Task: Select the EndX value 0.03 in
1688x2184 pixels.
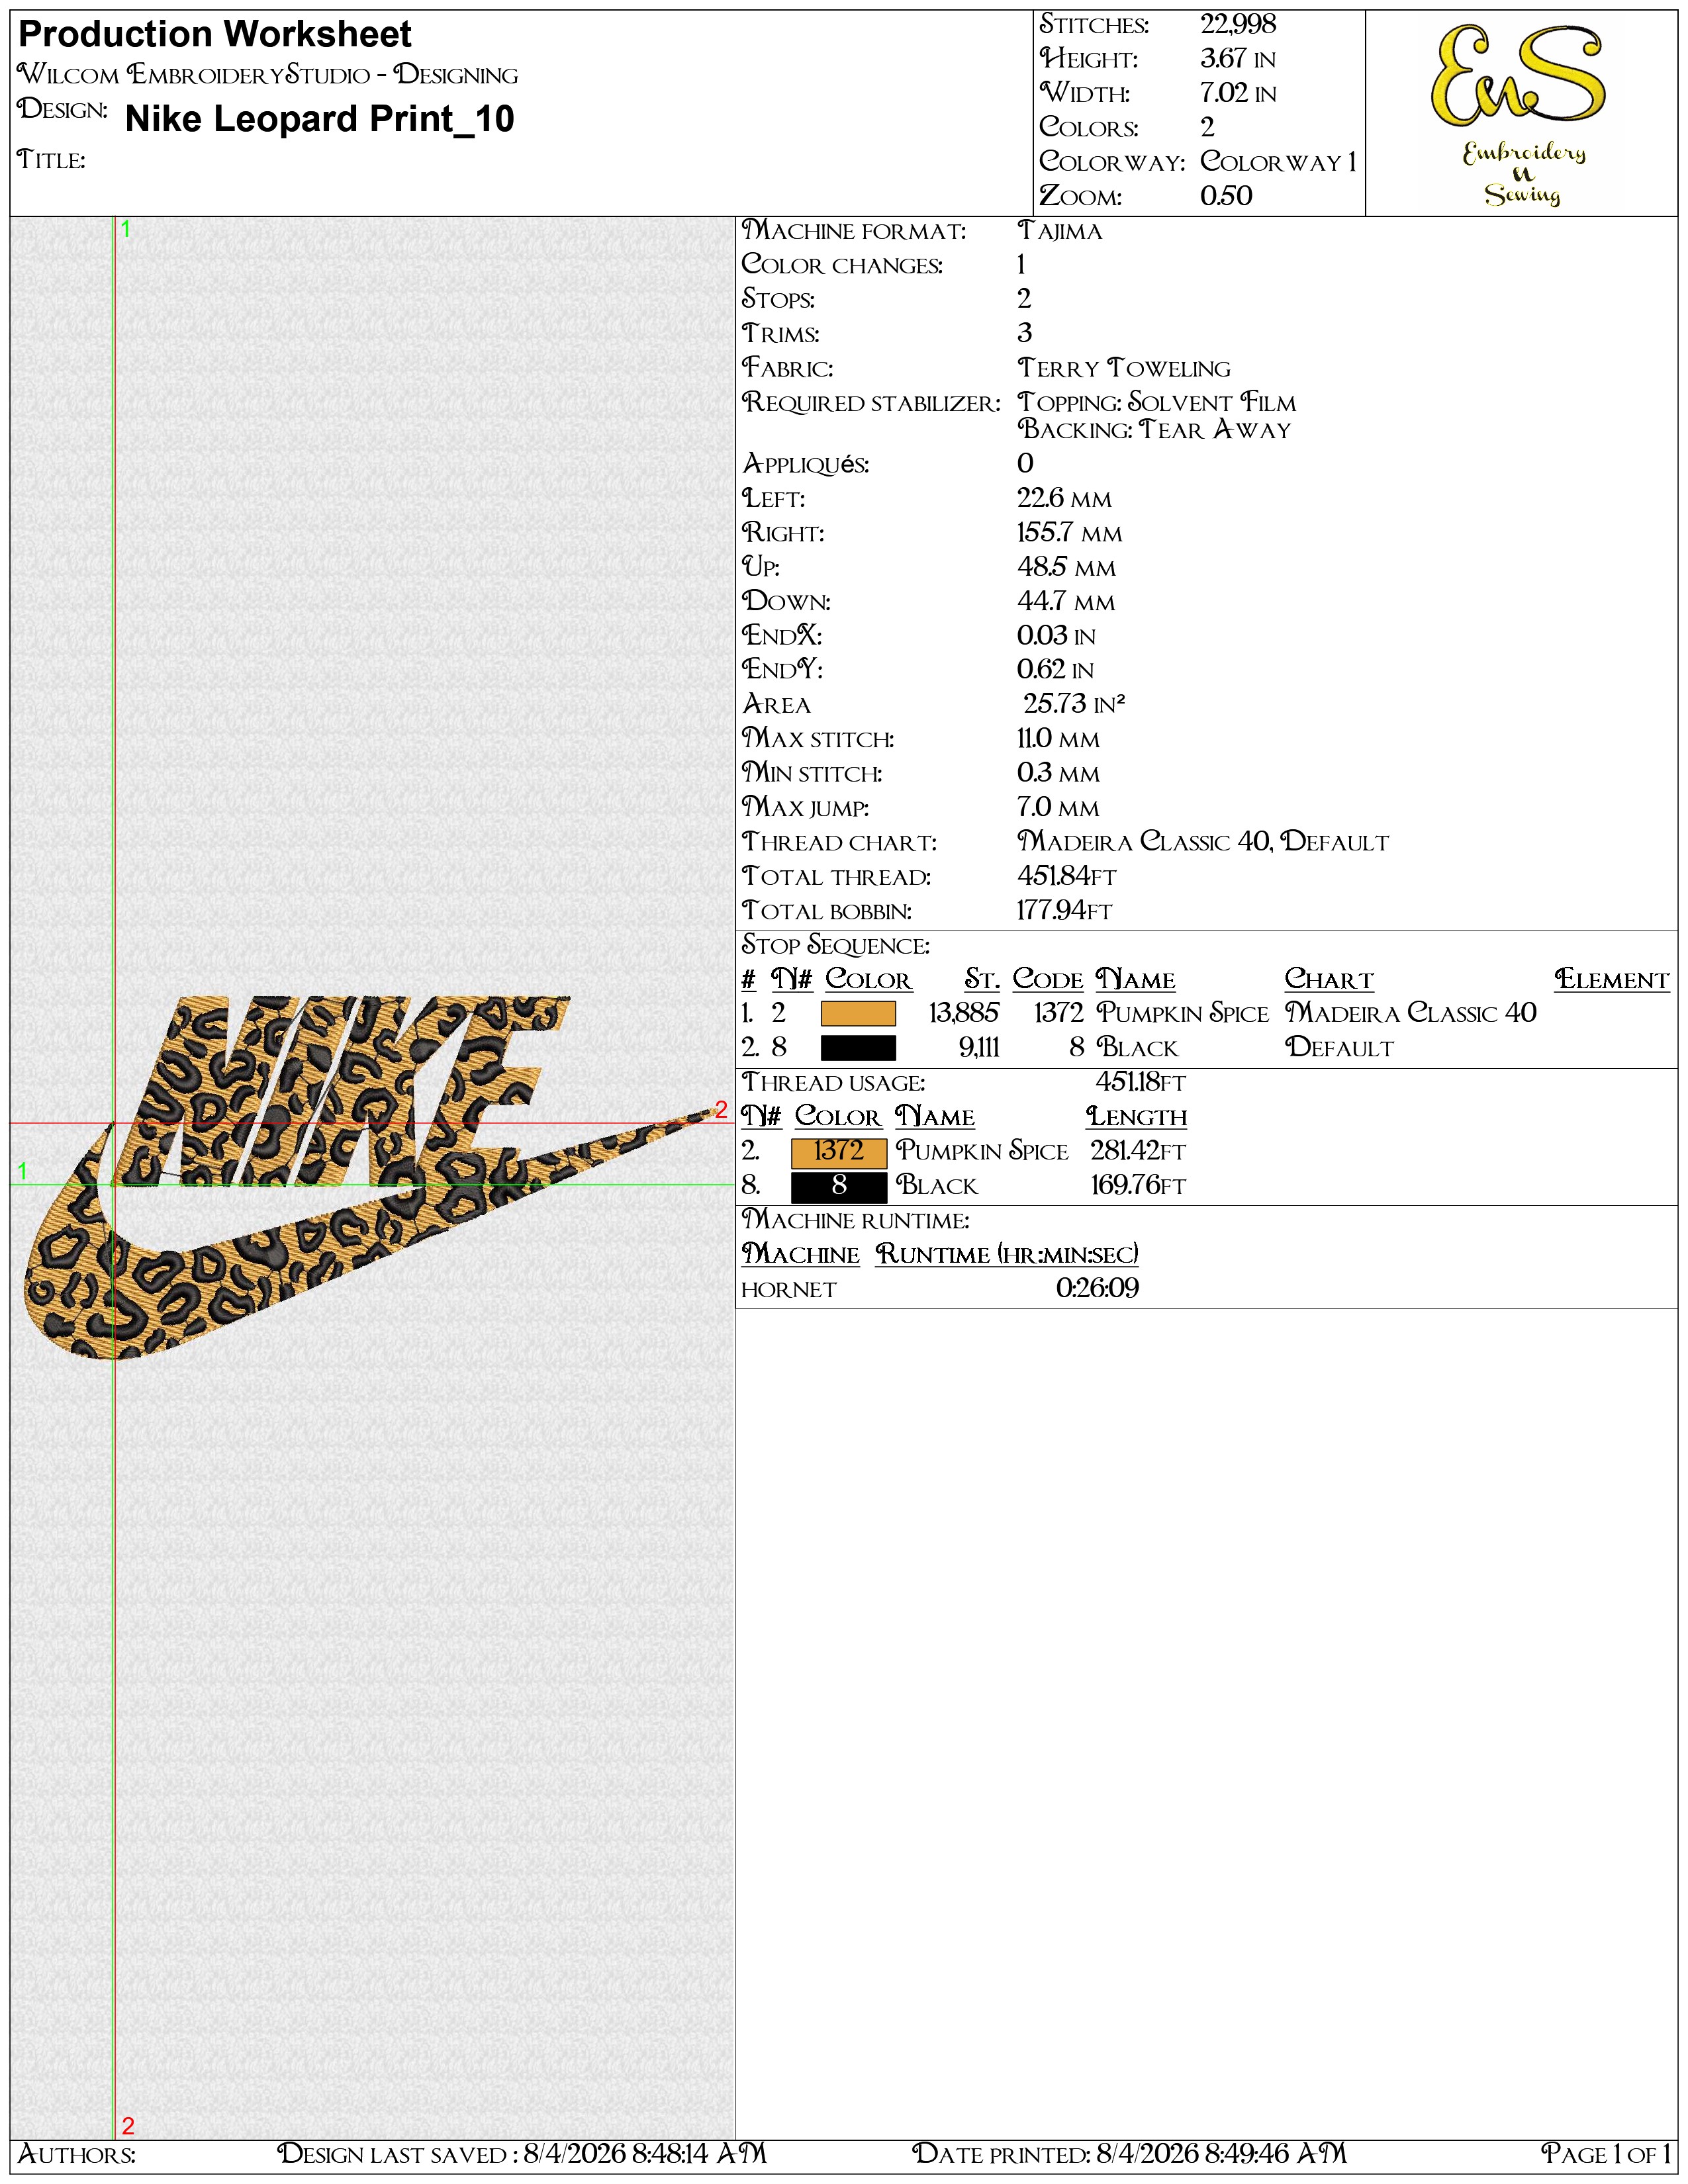Action: 1056,636
